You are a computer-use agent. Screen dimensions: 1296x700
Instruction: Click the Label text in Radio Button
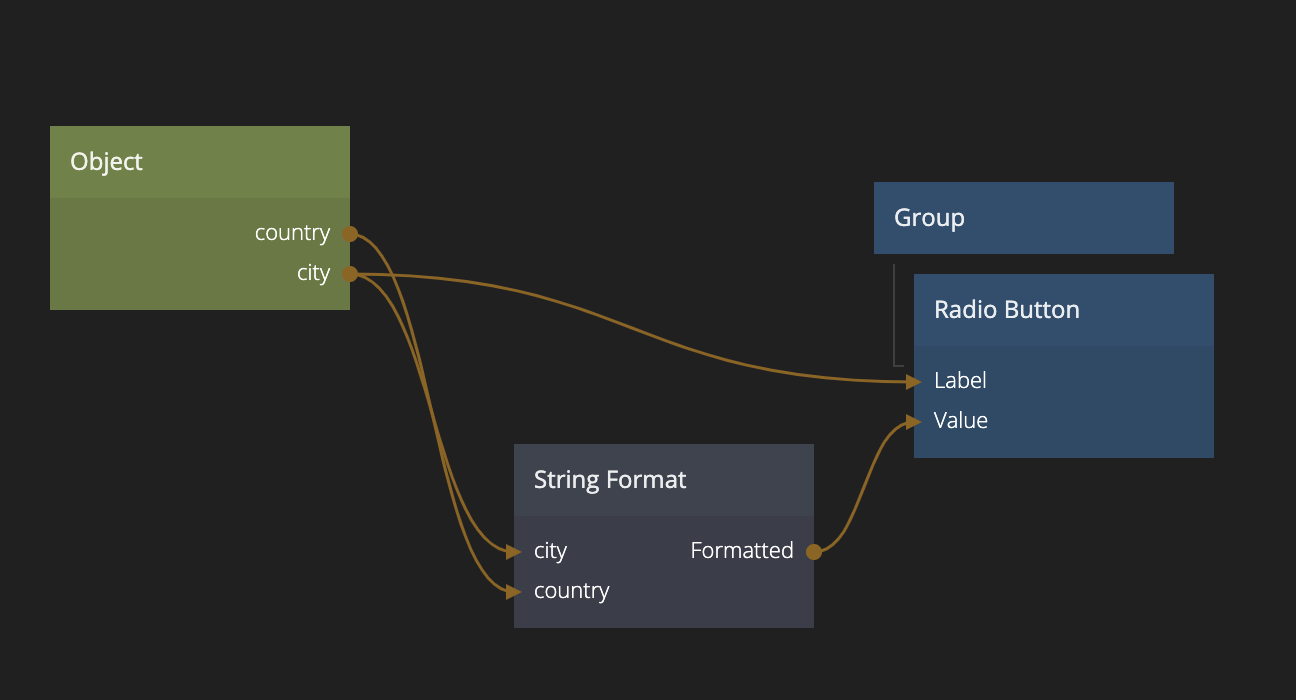pyautogui.click(x=960, y=381)
